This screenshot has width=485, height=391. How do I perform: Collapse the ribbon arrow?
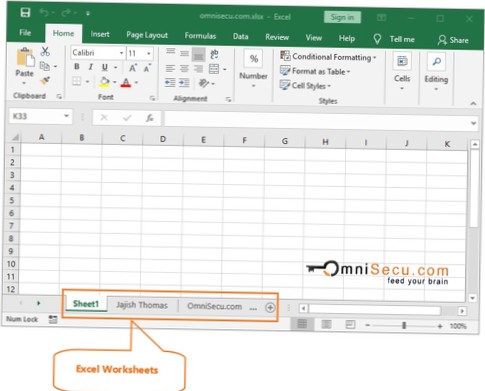click(x=473, y=104)
